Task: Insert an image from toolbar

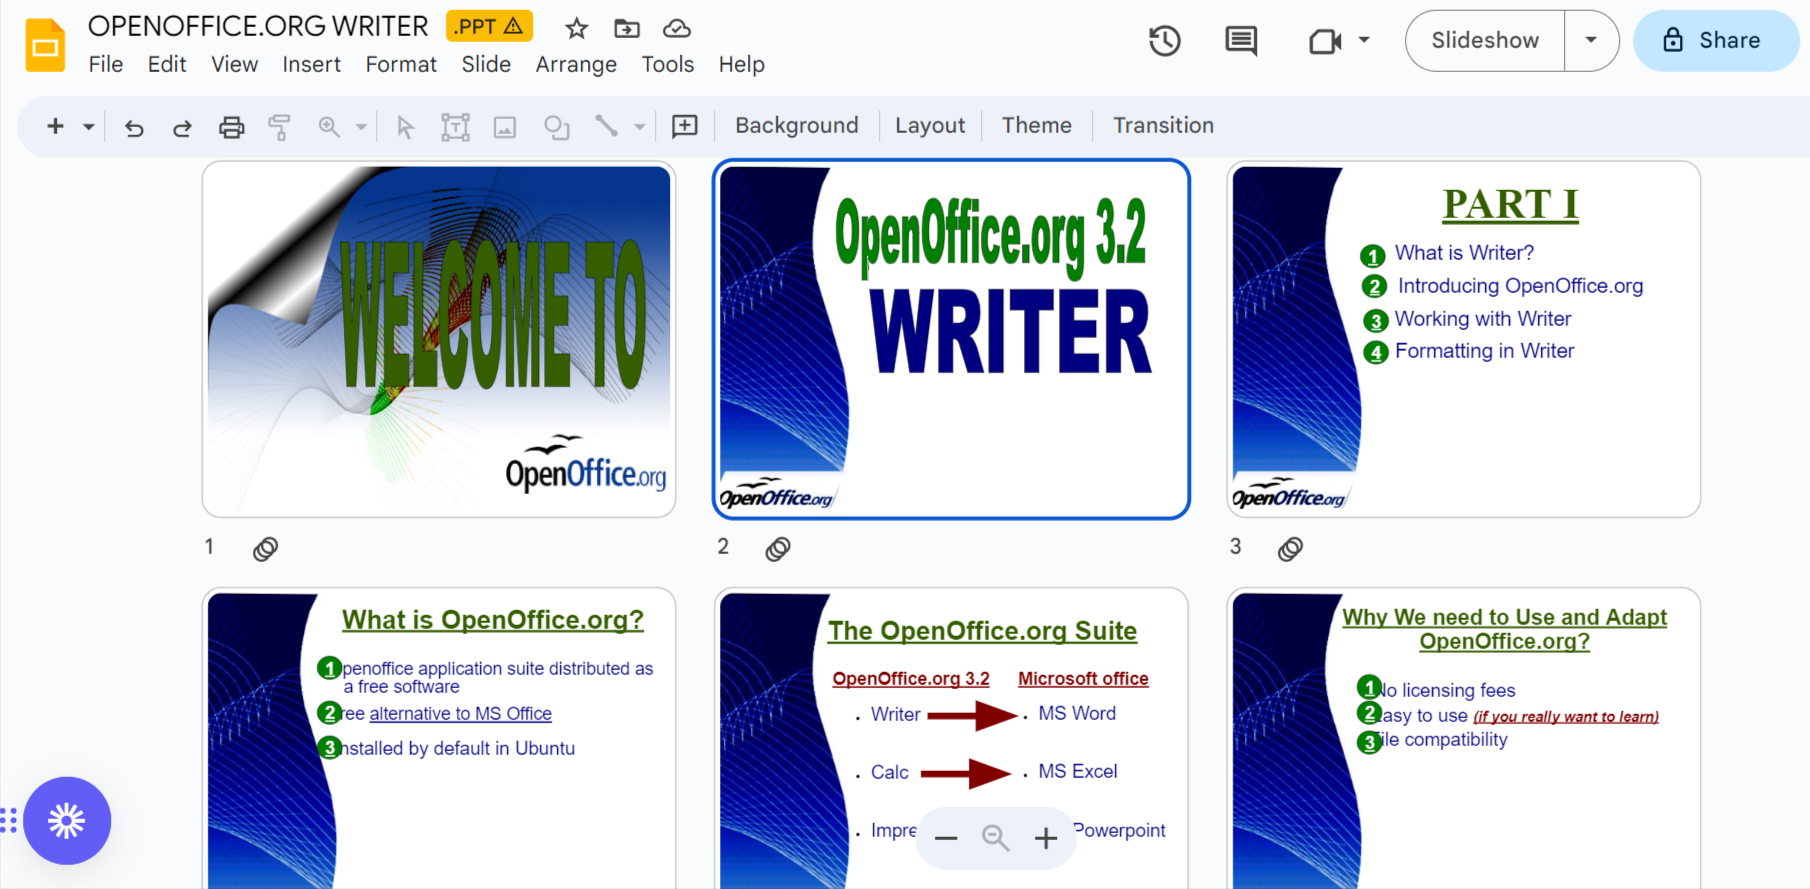Action: (505, 127)
